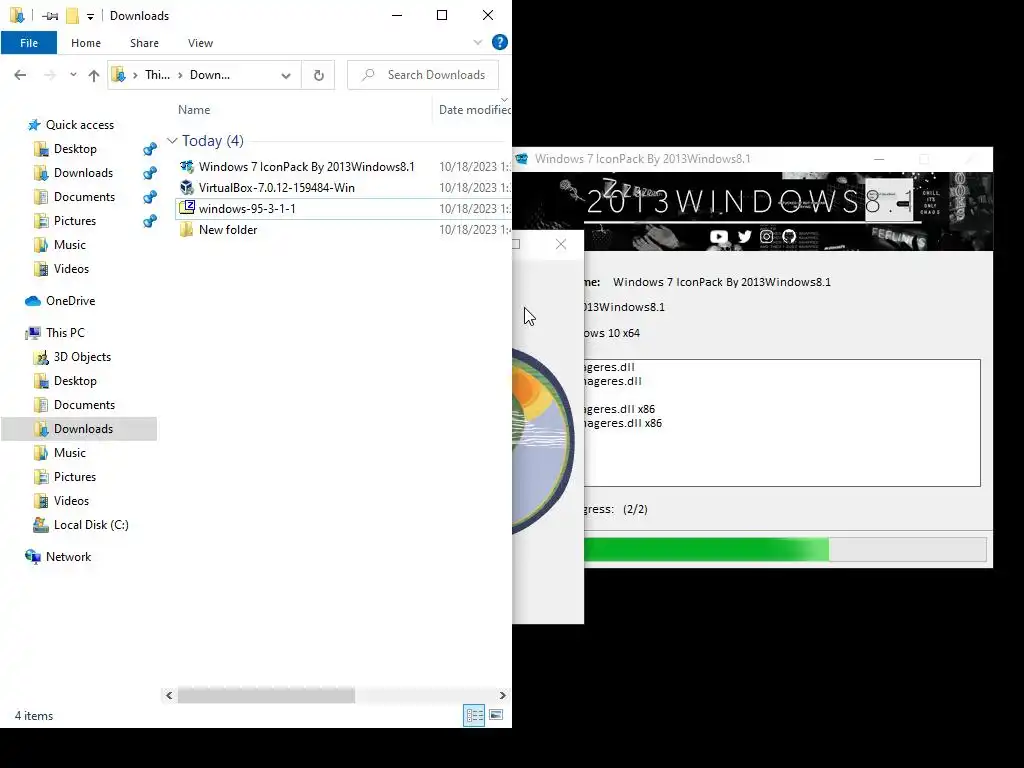Select the VirtualBox-7.0.12-159484-Win installer
The image size is (1024, 768).
click(276, 187)
